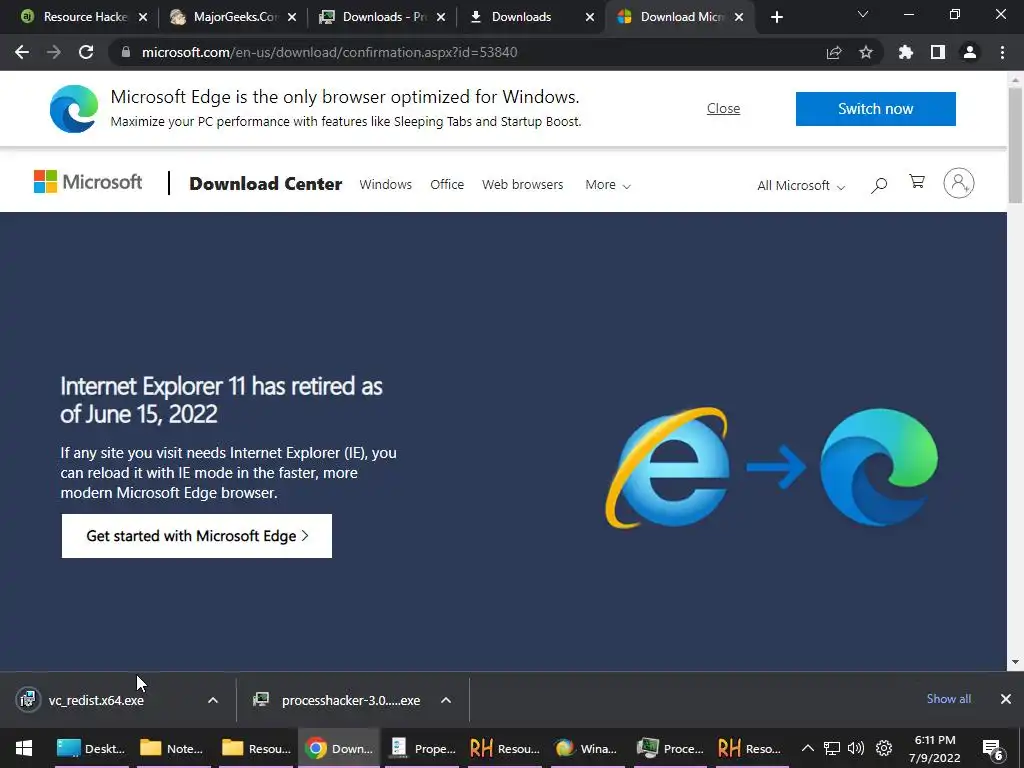Image resolution: width=1024 pixels, height=768 pixels.
Task: Click the network icon in system tray
Action: click(x=831, y=748)
